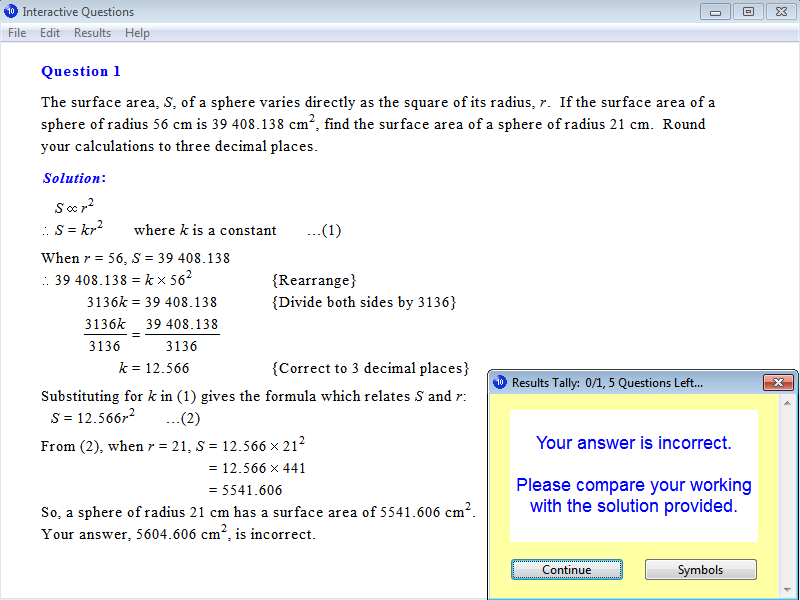The width and height of the screenshot is (800, 600).
Task: Minimize the Interactive Questions window
Action: (715, 12)
